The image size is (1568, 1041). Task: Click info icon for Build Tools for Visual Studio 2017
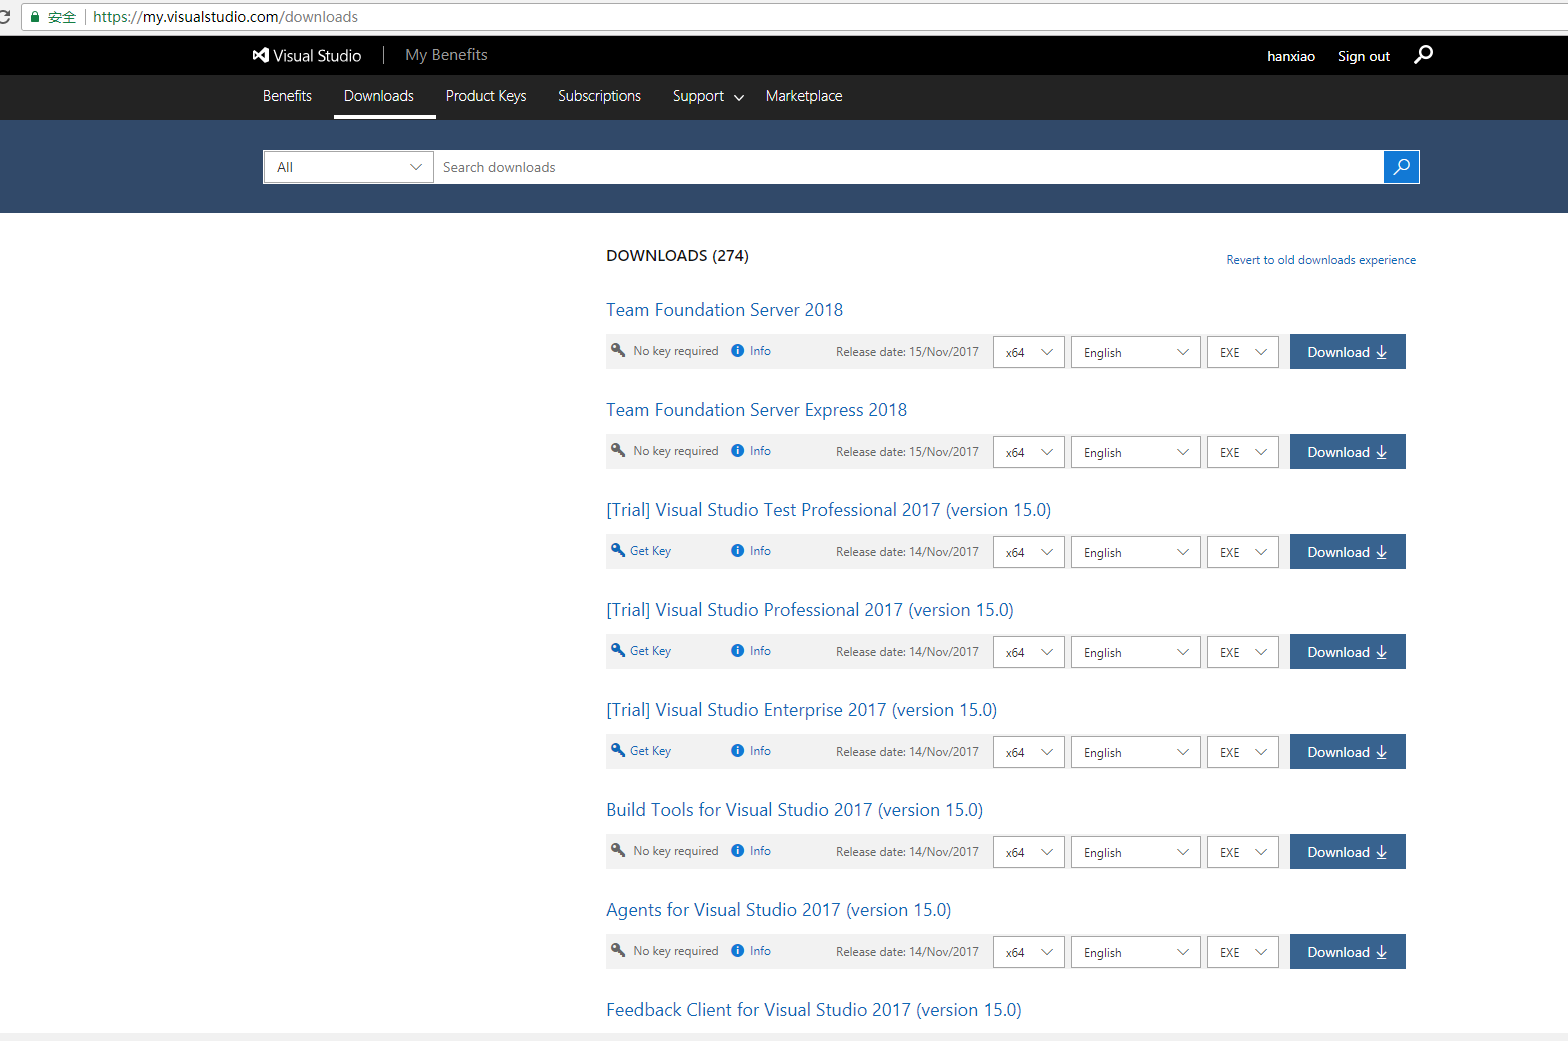[x=737, y=851]
